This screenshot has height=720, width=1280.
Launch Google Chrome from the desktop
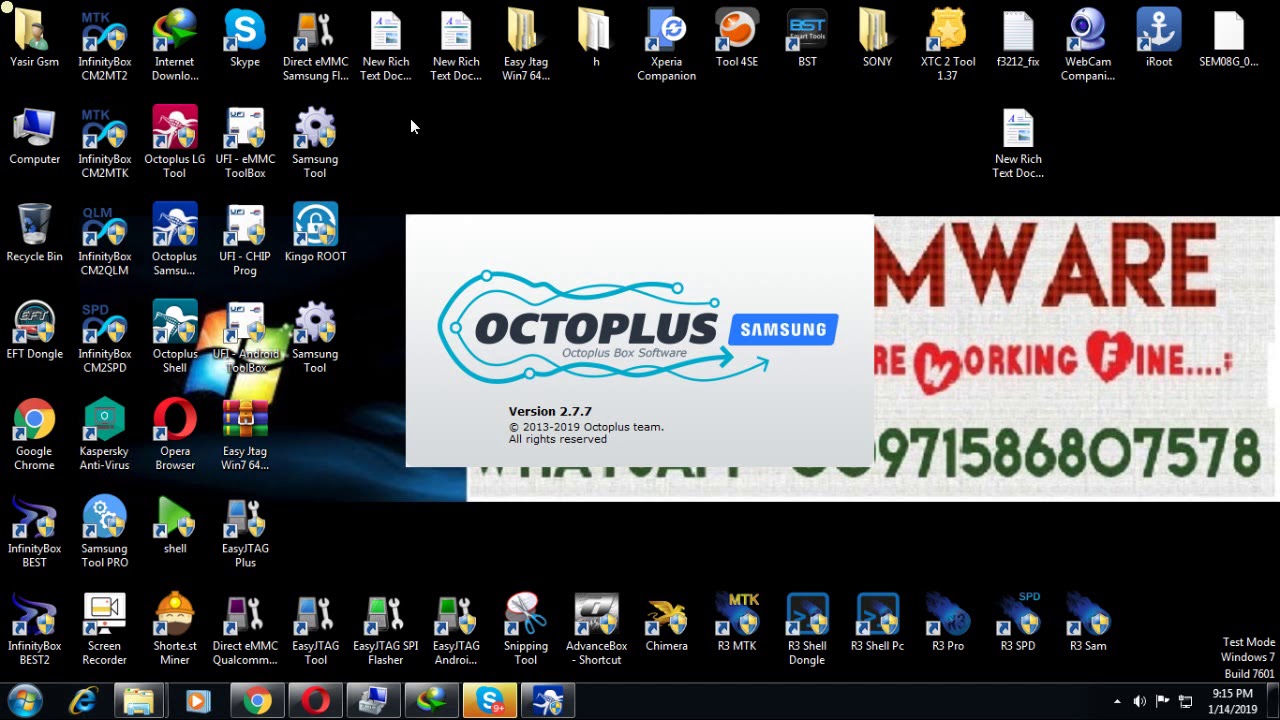click(34, 436)
